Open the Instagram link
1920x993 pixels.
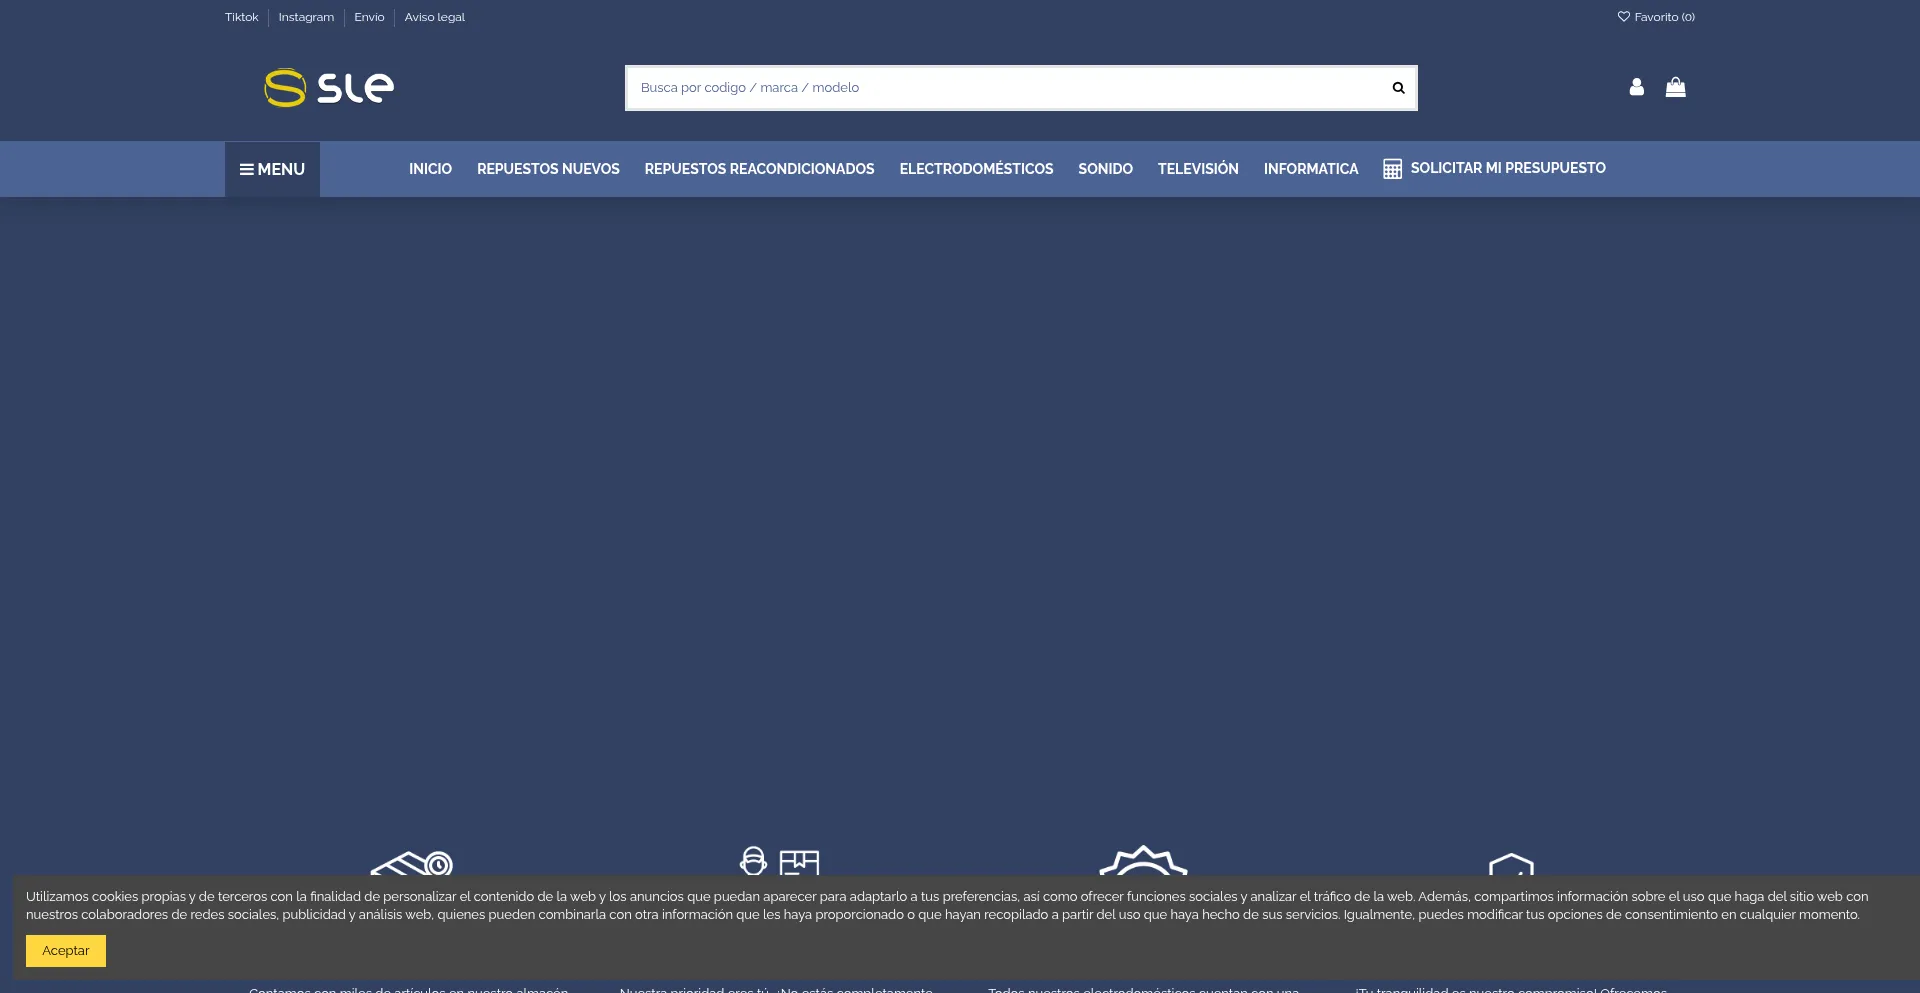click(306, 17)
